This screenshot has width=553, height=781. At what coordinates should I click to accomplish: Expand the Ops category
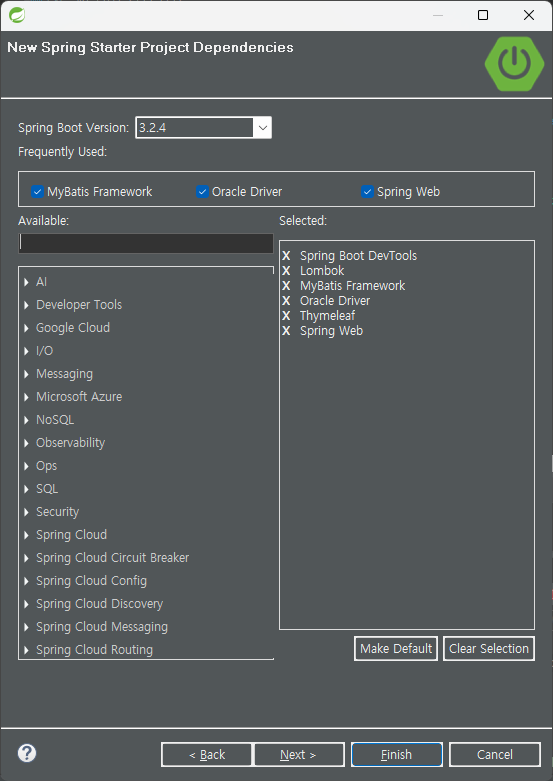pos(26,466)
